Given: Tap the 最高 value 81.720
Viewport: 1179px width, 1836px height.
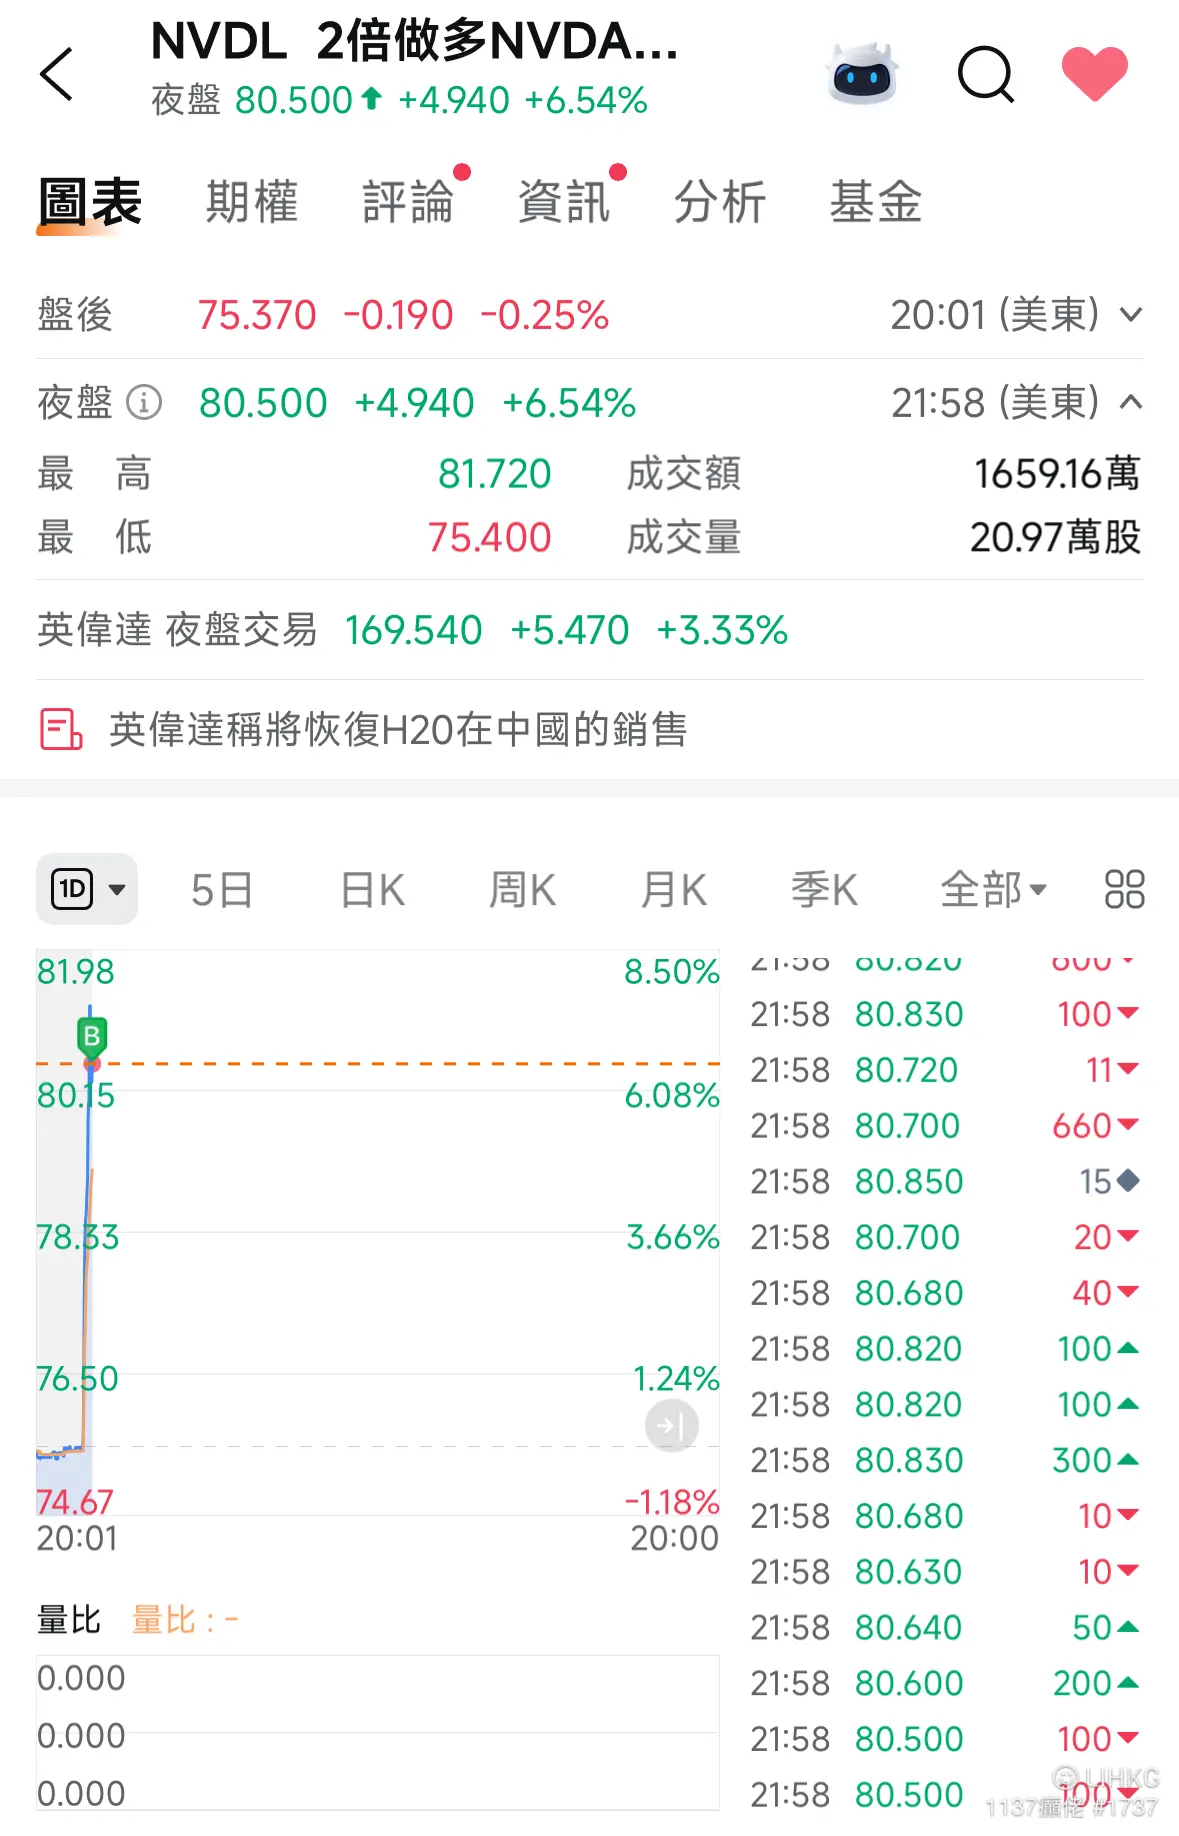Looking at the screenshot, I should click(x=495, y=474).
